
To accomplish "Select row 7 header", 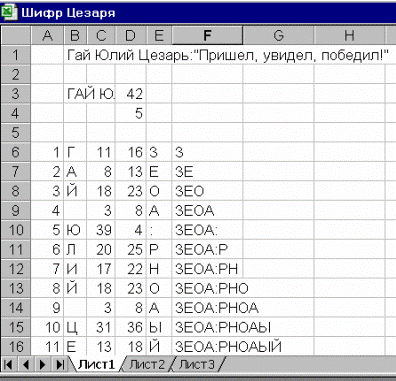I will pyautogui.click(x=16, y=172).
